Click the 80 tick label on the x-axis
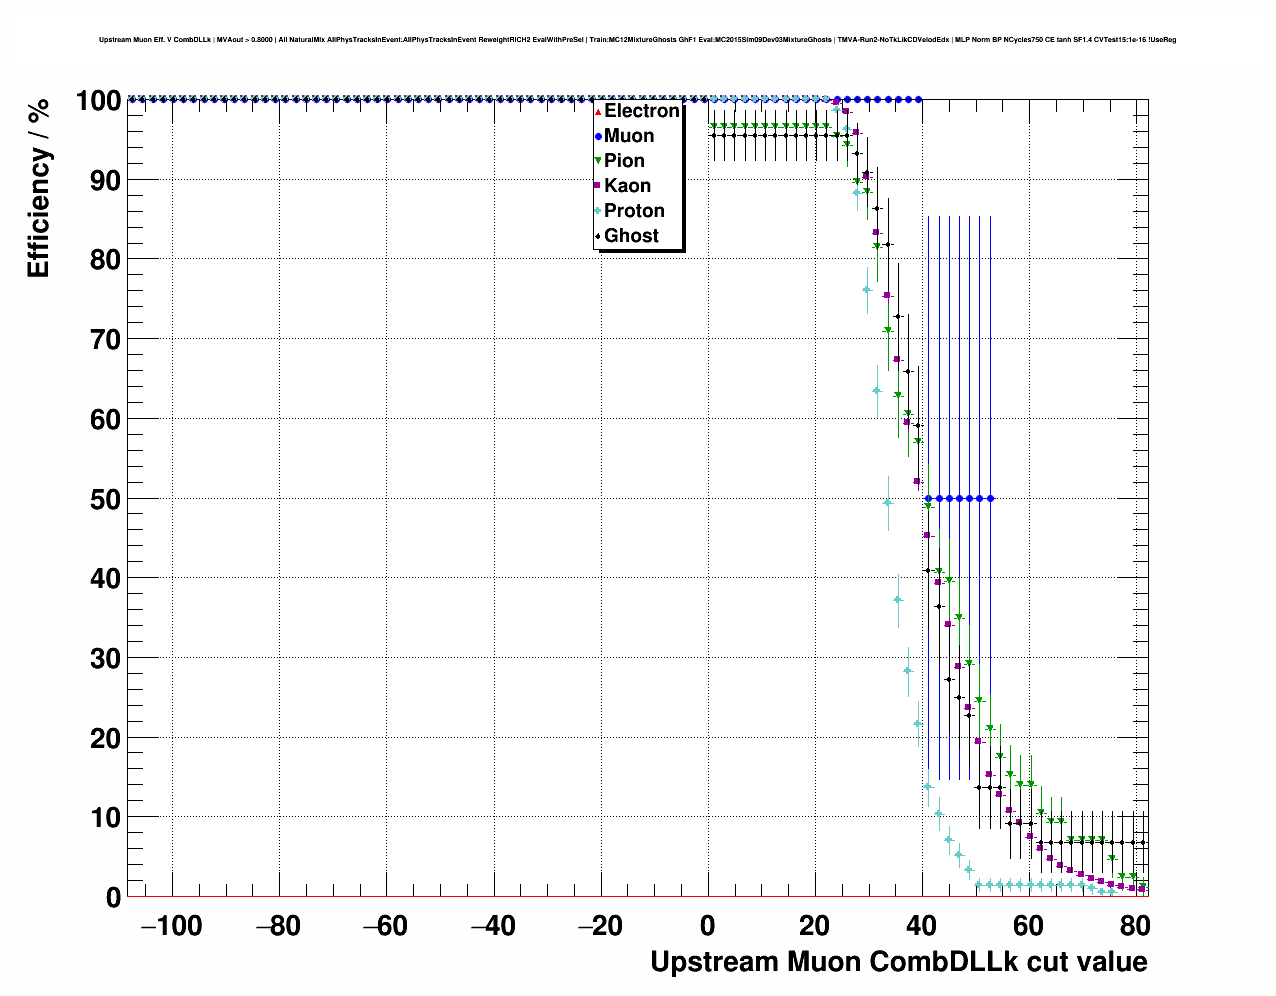The image size is (1276, 996). [x=1135, y=926]
